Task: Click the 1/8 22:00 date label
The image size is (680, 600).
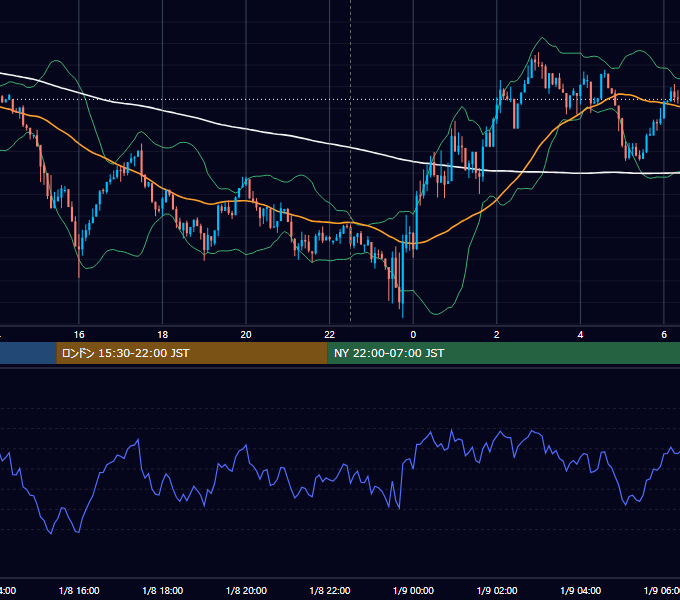Action: 330,590
